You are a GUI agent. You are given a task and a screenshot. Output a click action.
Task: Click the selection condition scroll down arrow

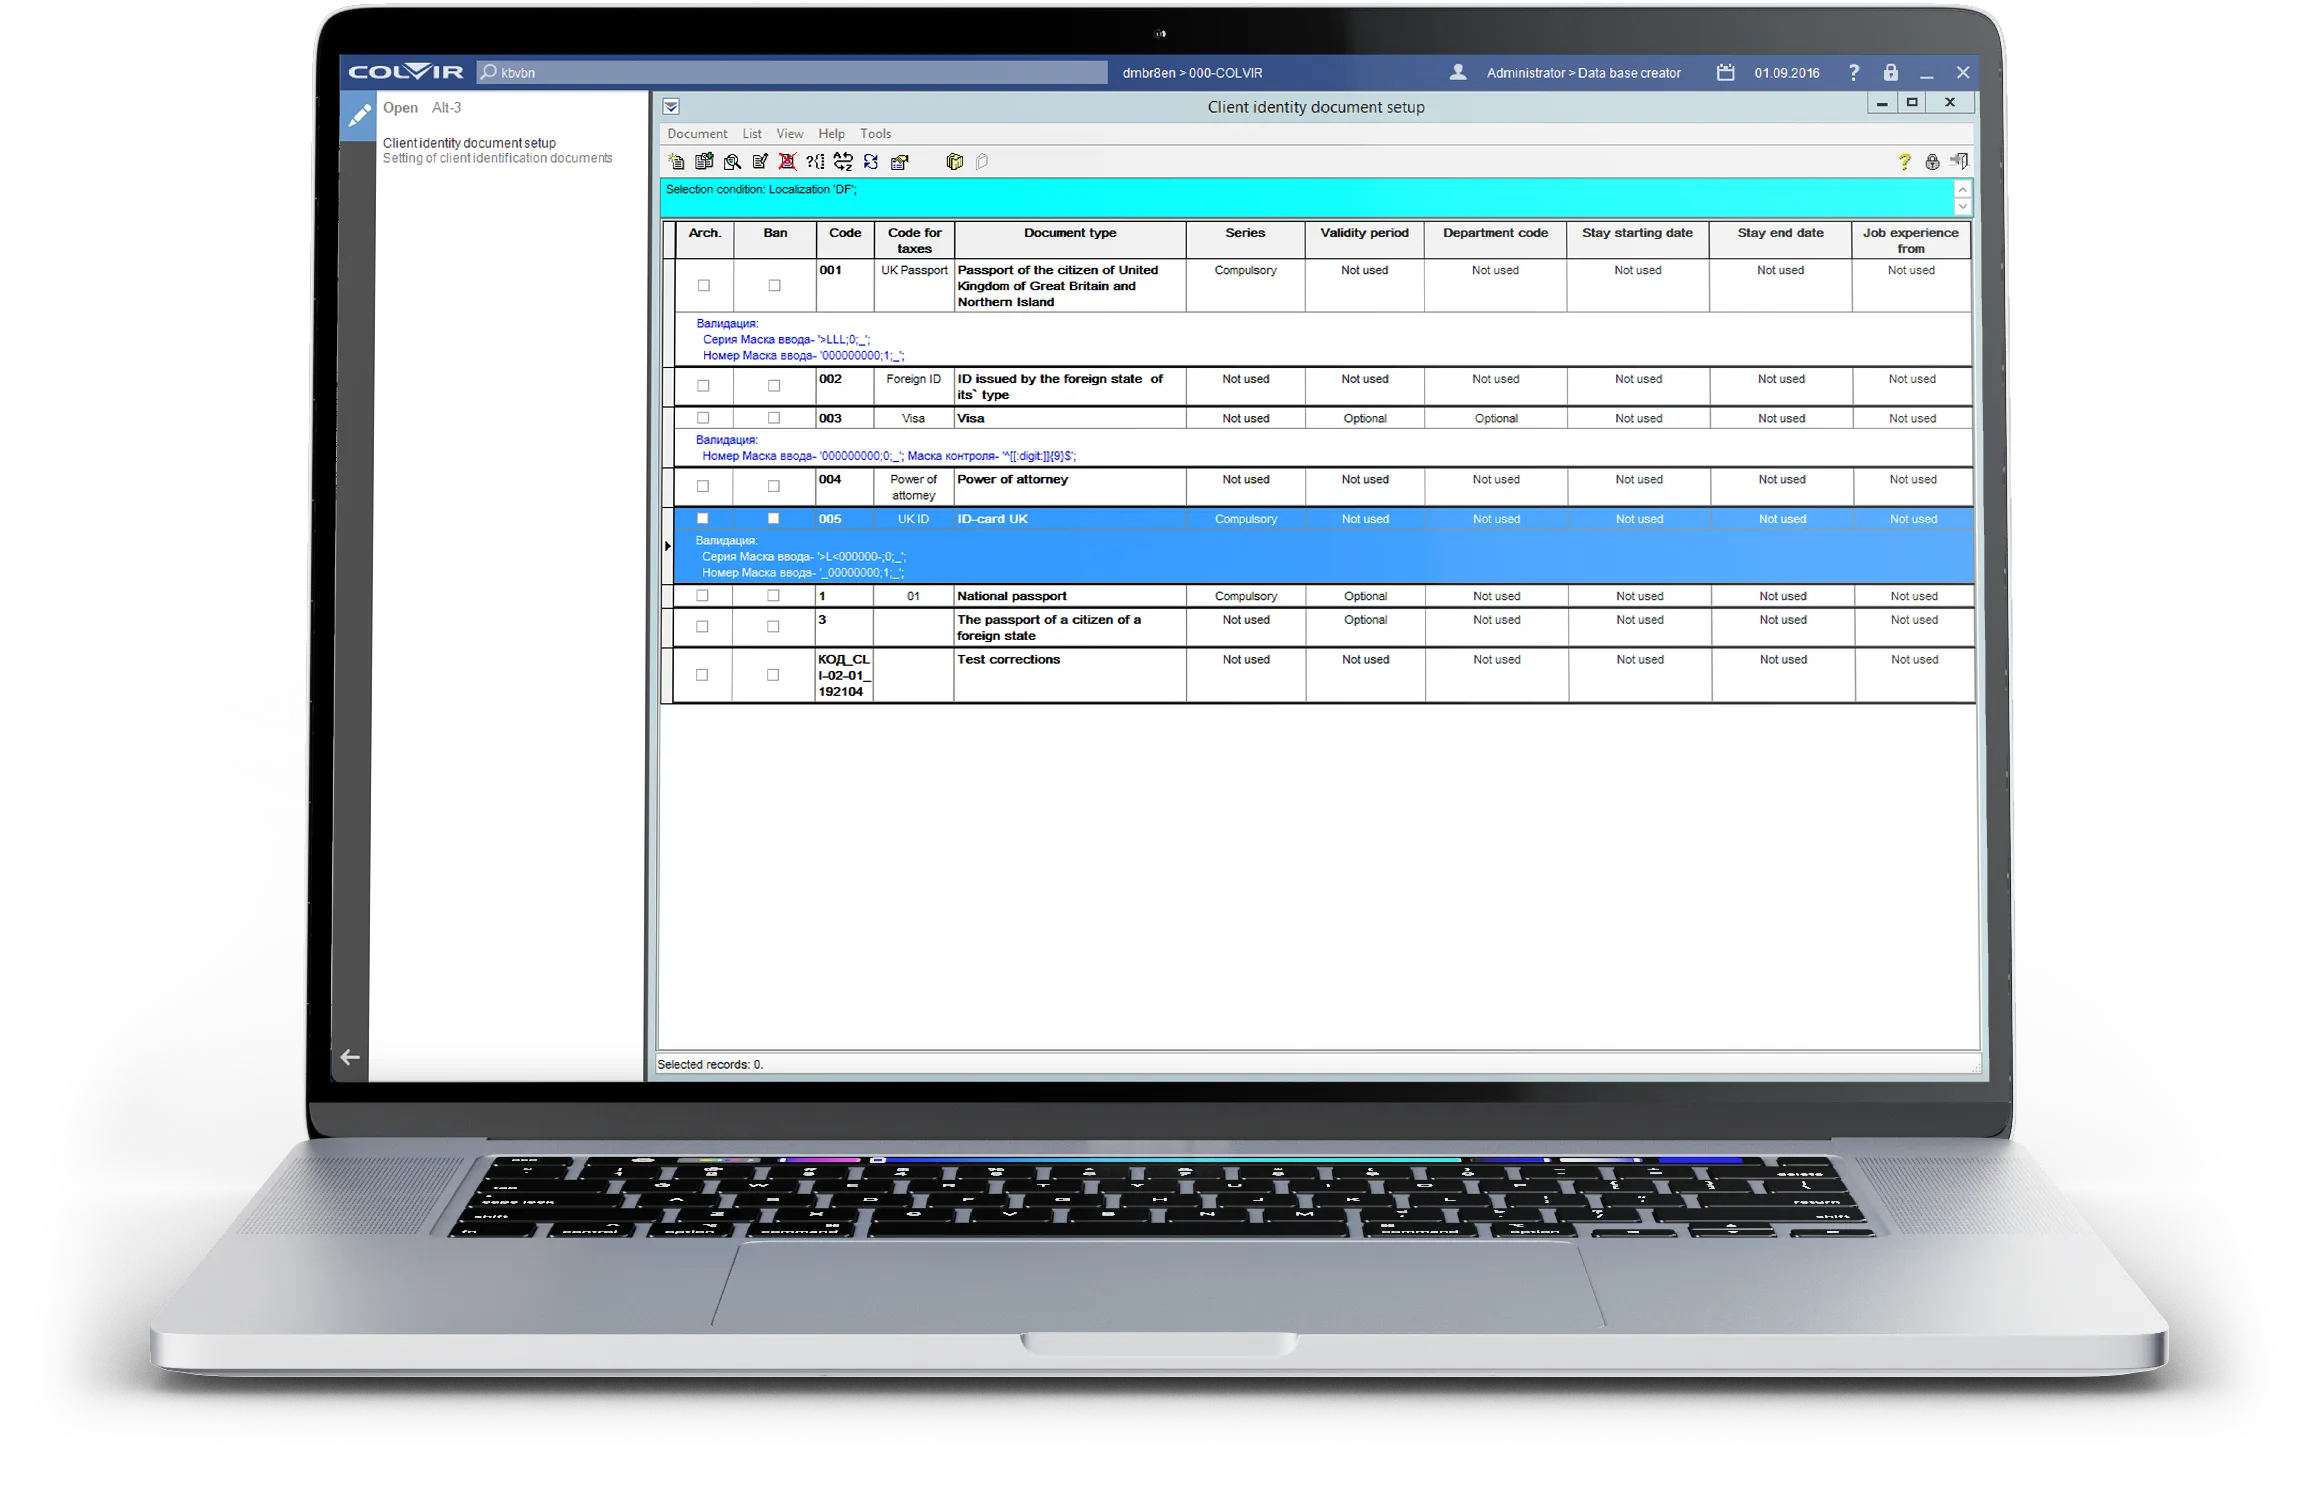click(1962, 207)
